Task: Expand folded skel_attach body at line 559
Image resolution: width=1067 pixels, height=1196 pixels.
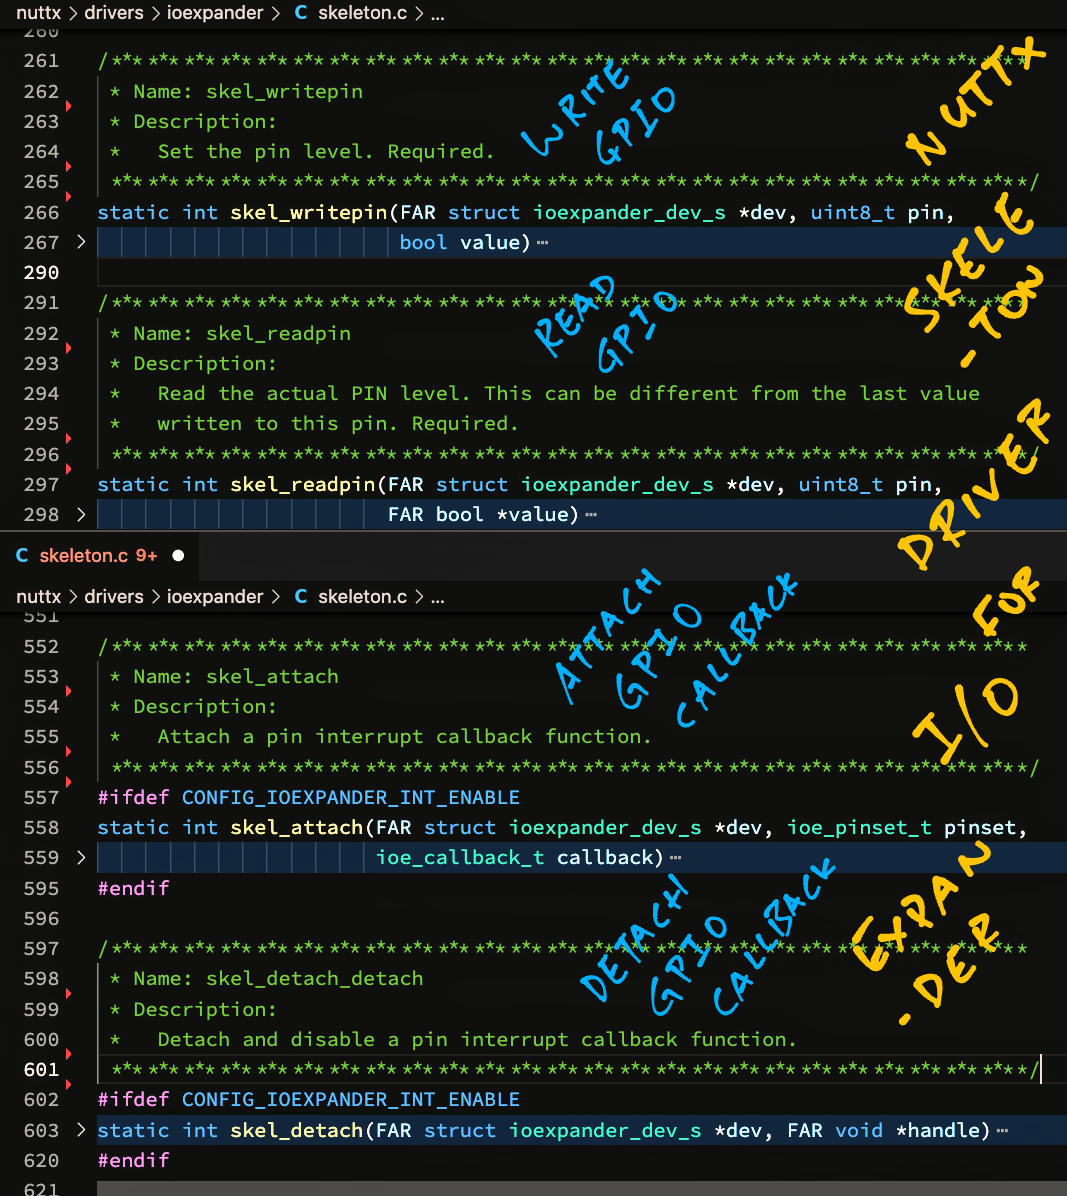Action: pos(82,858)
